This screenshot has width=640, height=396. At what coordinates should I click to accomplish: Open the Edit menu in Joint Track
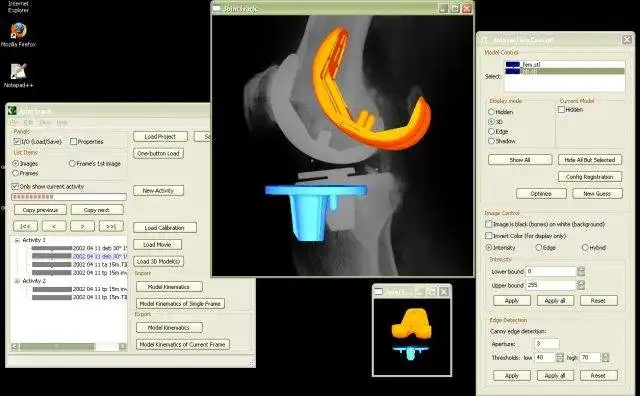(x=29, y=122)
